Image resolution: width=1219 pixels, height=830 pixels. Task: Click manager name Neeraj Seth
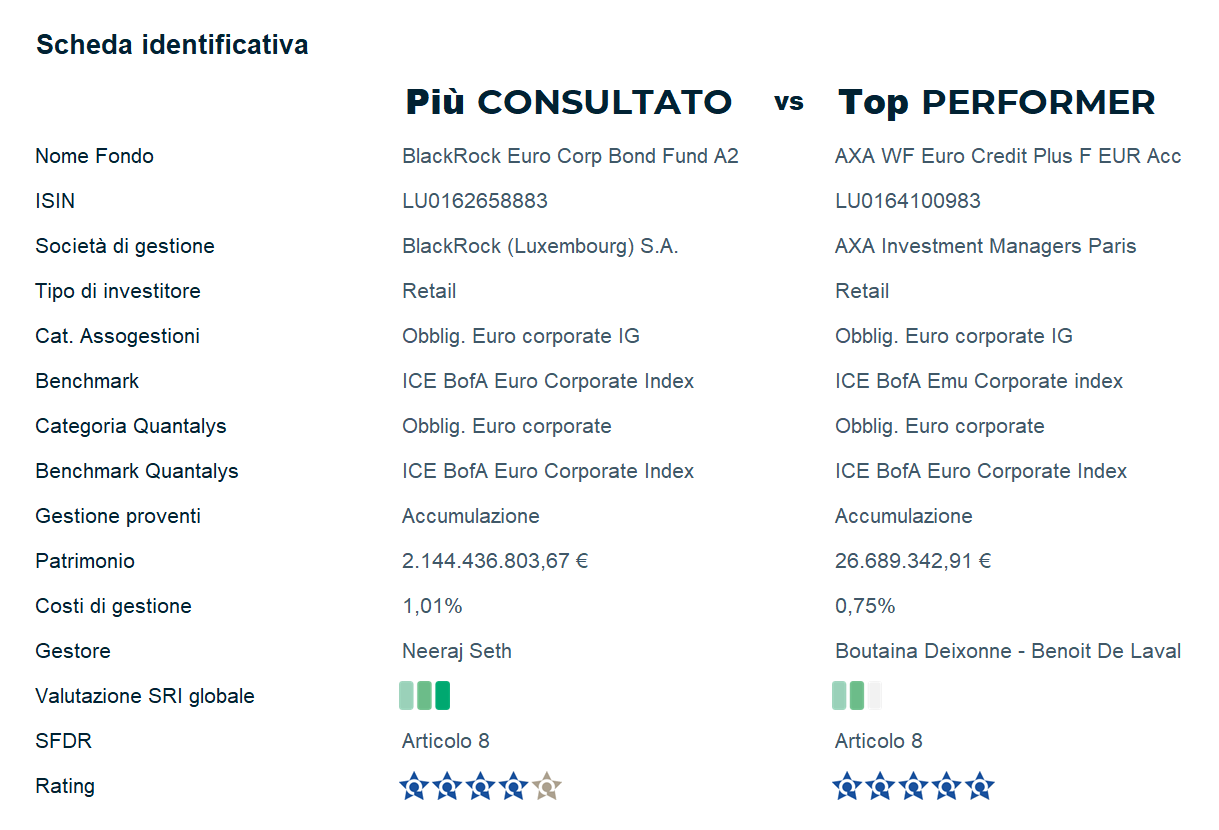pyautogui.click(x=457, y=651)
